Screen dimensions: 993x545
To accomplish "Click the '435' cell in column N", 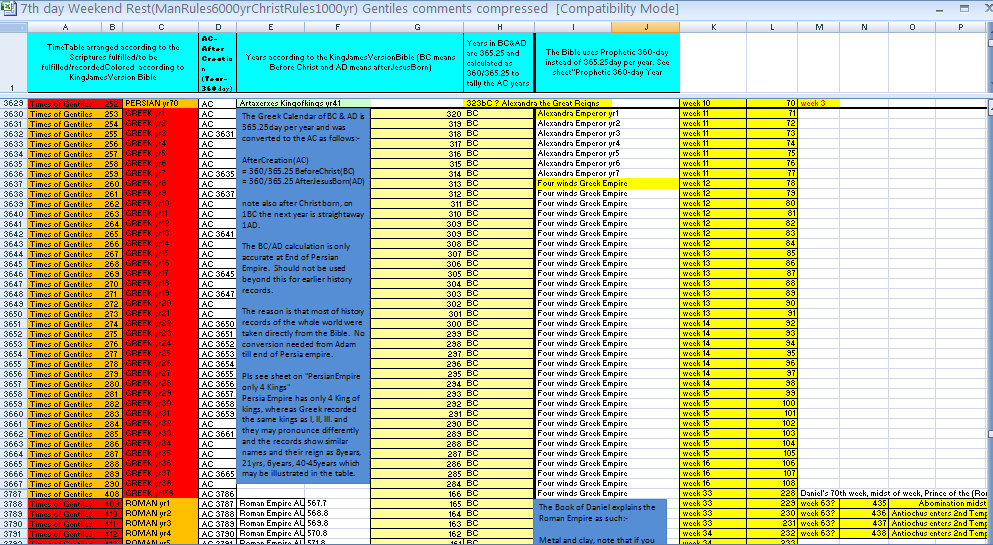I will pyautogui.click(x=864, y=504).
